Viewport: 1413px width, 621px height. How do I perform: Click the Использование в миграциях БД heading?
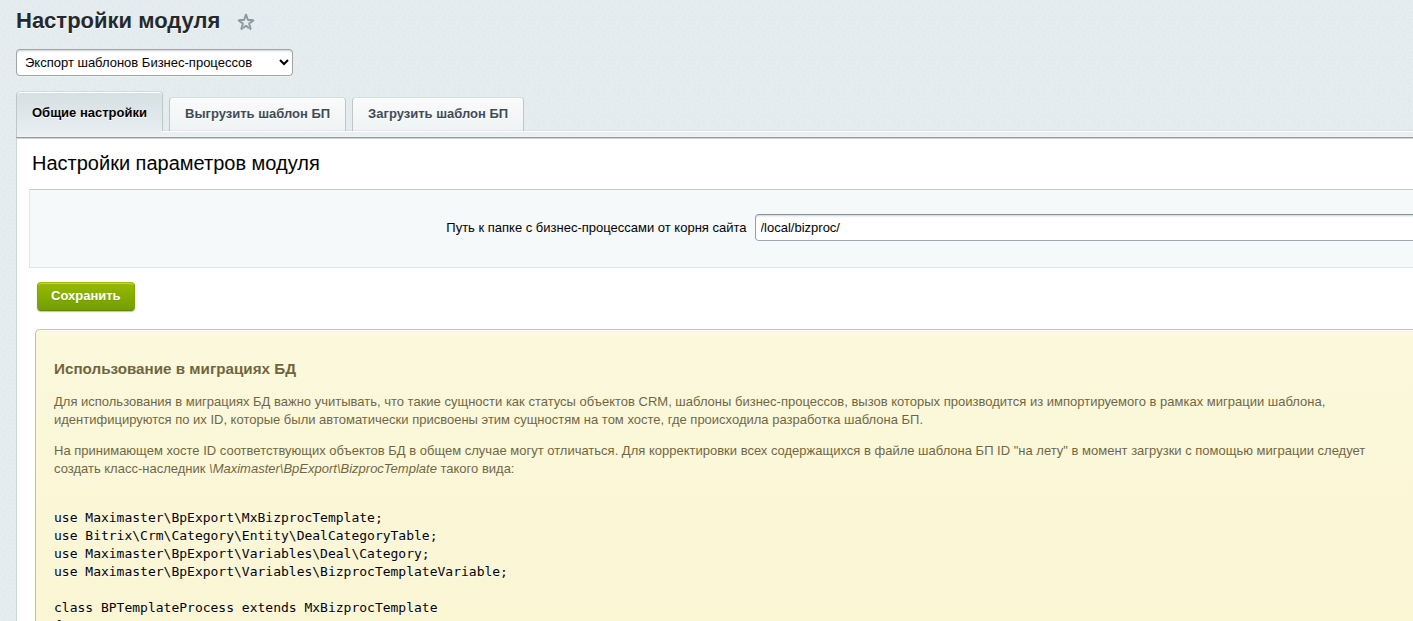tap(175, 369)
